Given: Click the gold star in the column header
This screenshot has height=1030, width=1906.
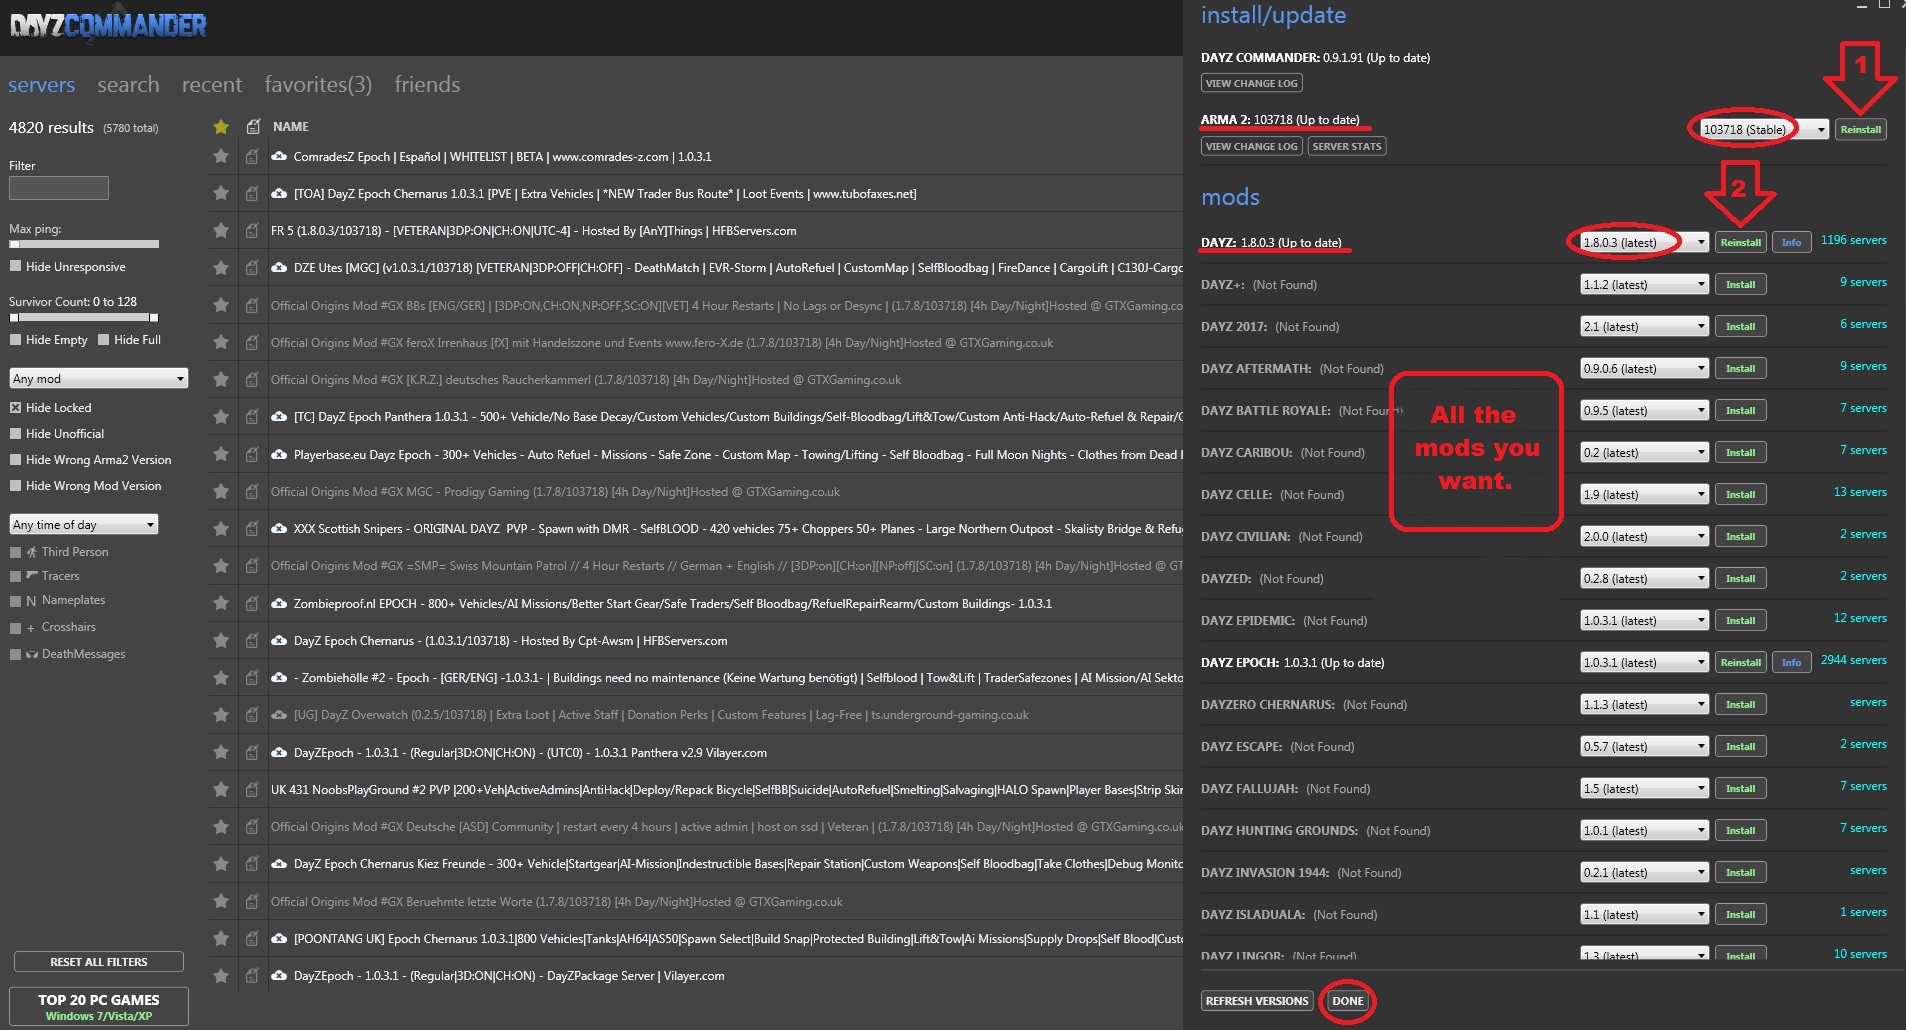Looking at the screenshot, I should pos(221,126).
